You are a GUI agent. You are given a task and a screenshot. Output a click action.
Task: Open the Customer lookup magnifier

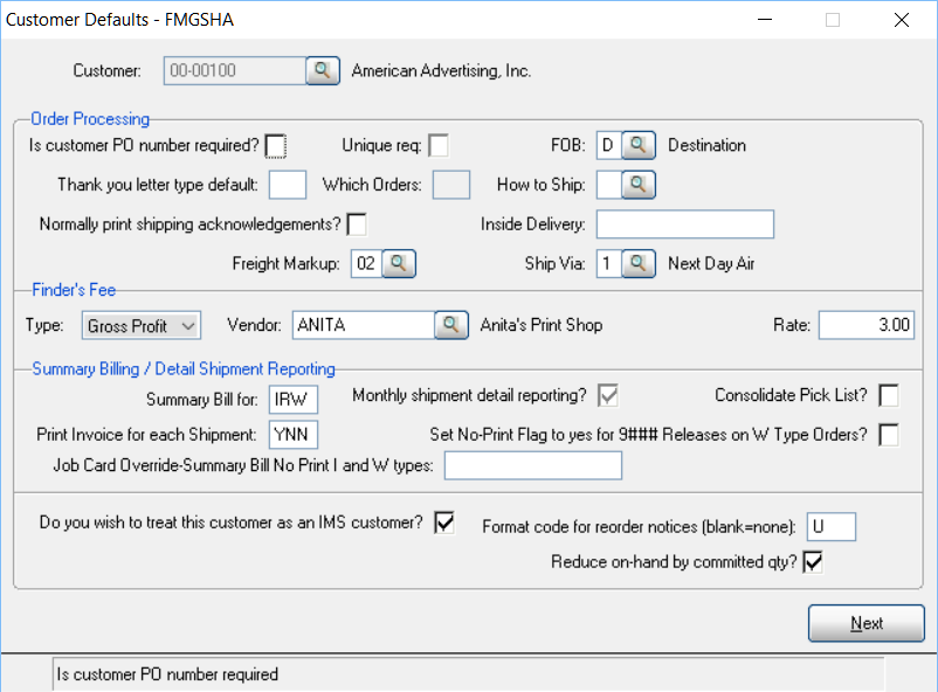pyautogui.click(x=323, y=71)
